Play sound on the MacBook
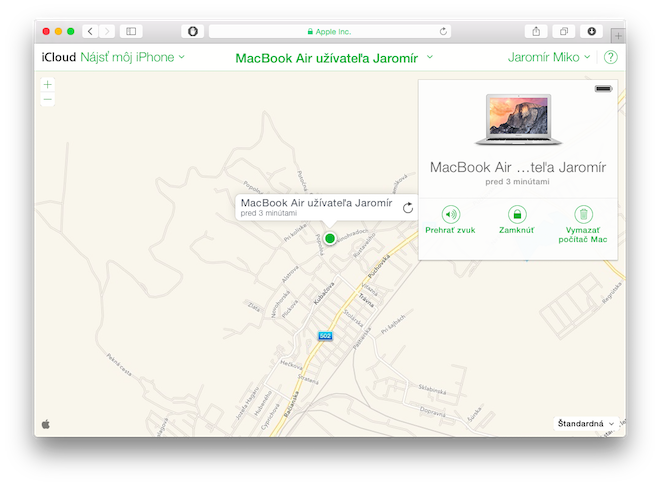The image size is (660, 486). pos(450,214)
